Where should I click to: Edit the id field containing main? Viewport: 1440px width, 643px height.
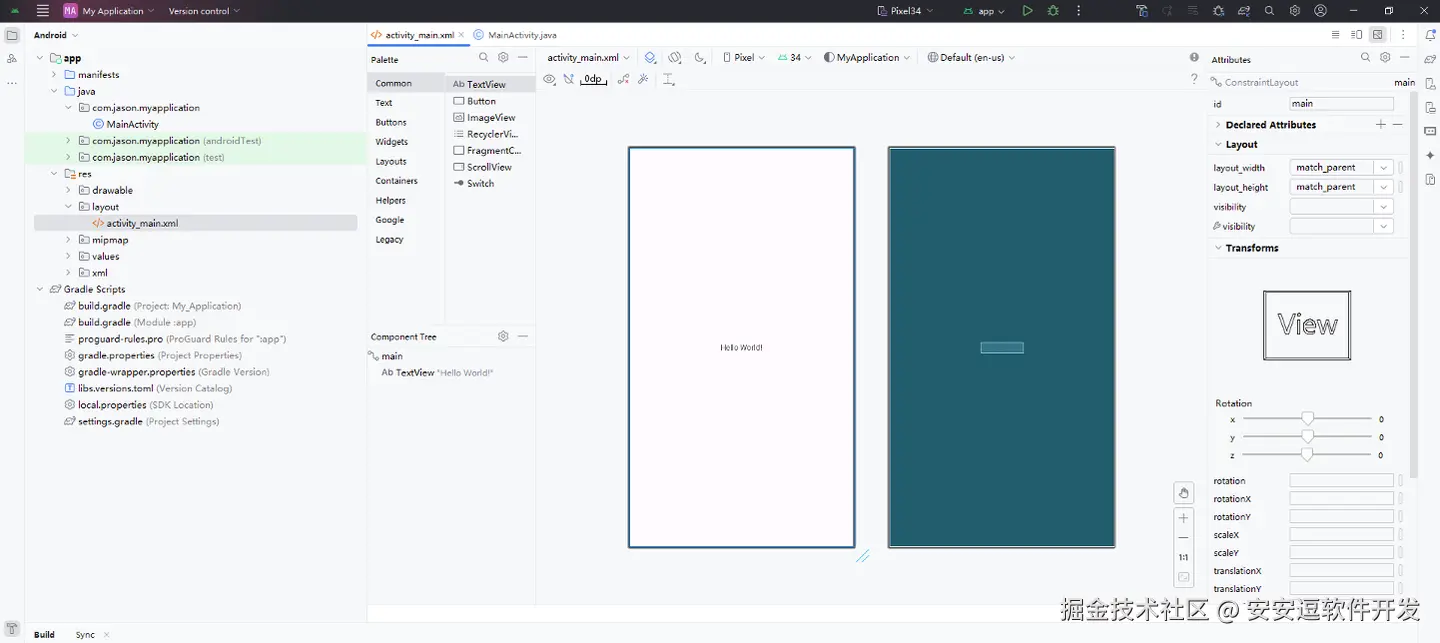pyautogui.click(x=1341, y=103)
